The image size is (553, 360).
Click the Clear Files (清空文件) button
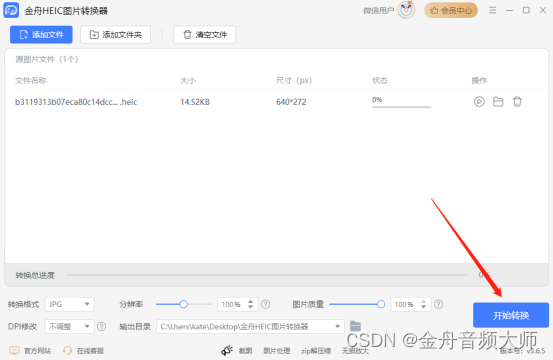click(x=205, y=35)
